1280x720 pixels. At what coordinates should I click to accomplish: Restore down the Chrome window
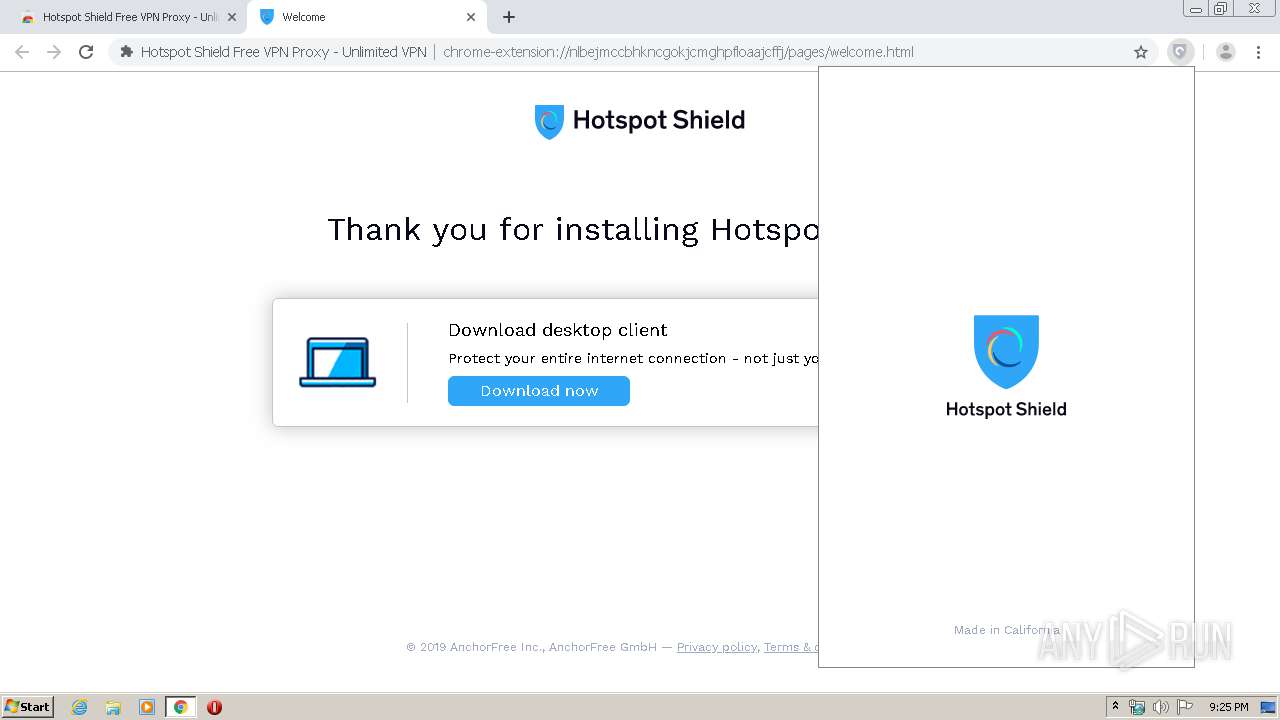pos(1221,9)
